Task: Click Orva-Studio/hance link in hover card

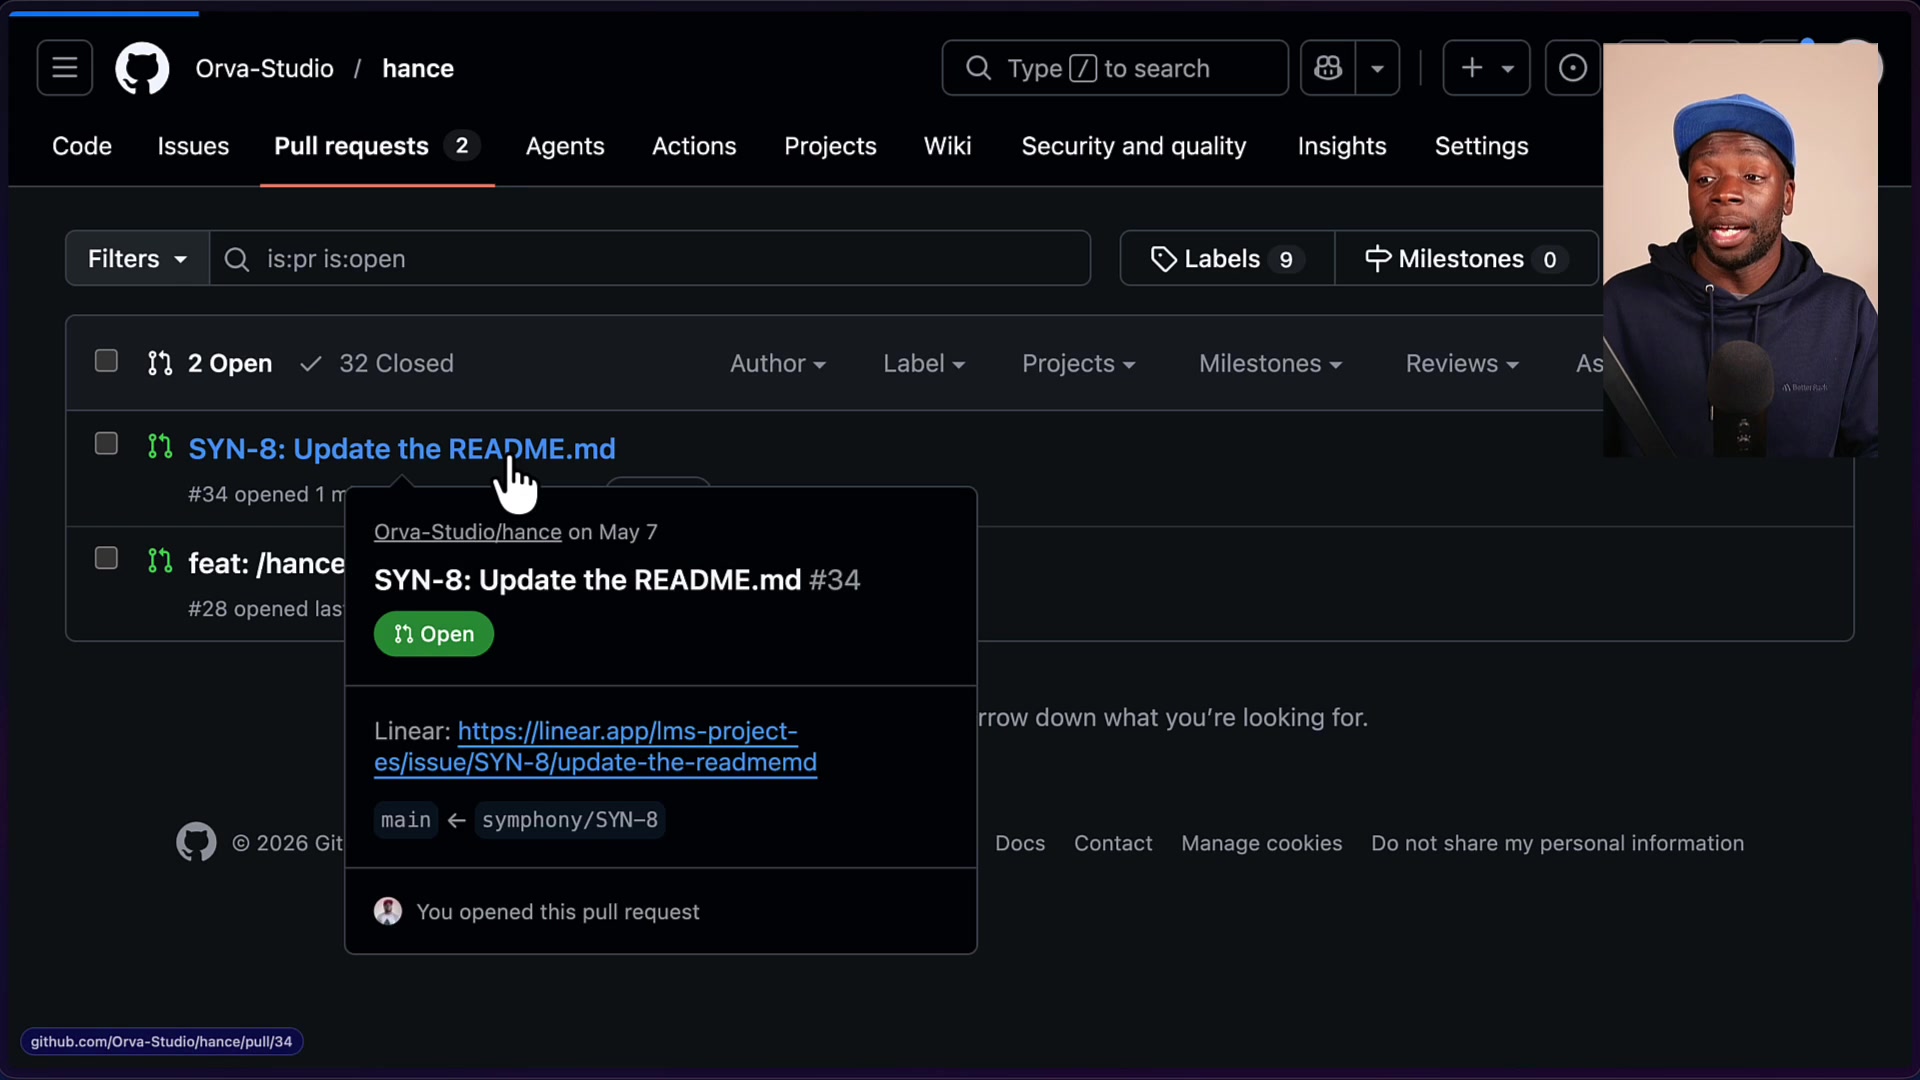Action: 468,532
